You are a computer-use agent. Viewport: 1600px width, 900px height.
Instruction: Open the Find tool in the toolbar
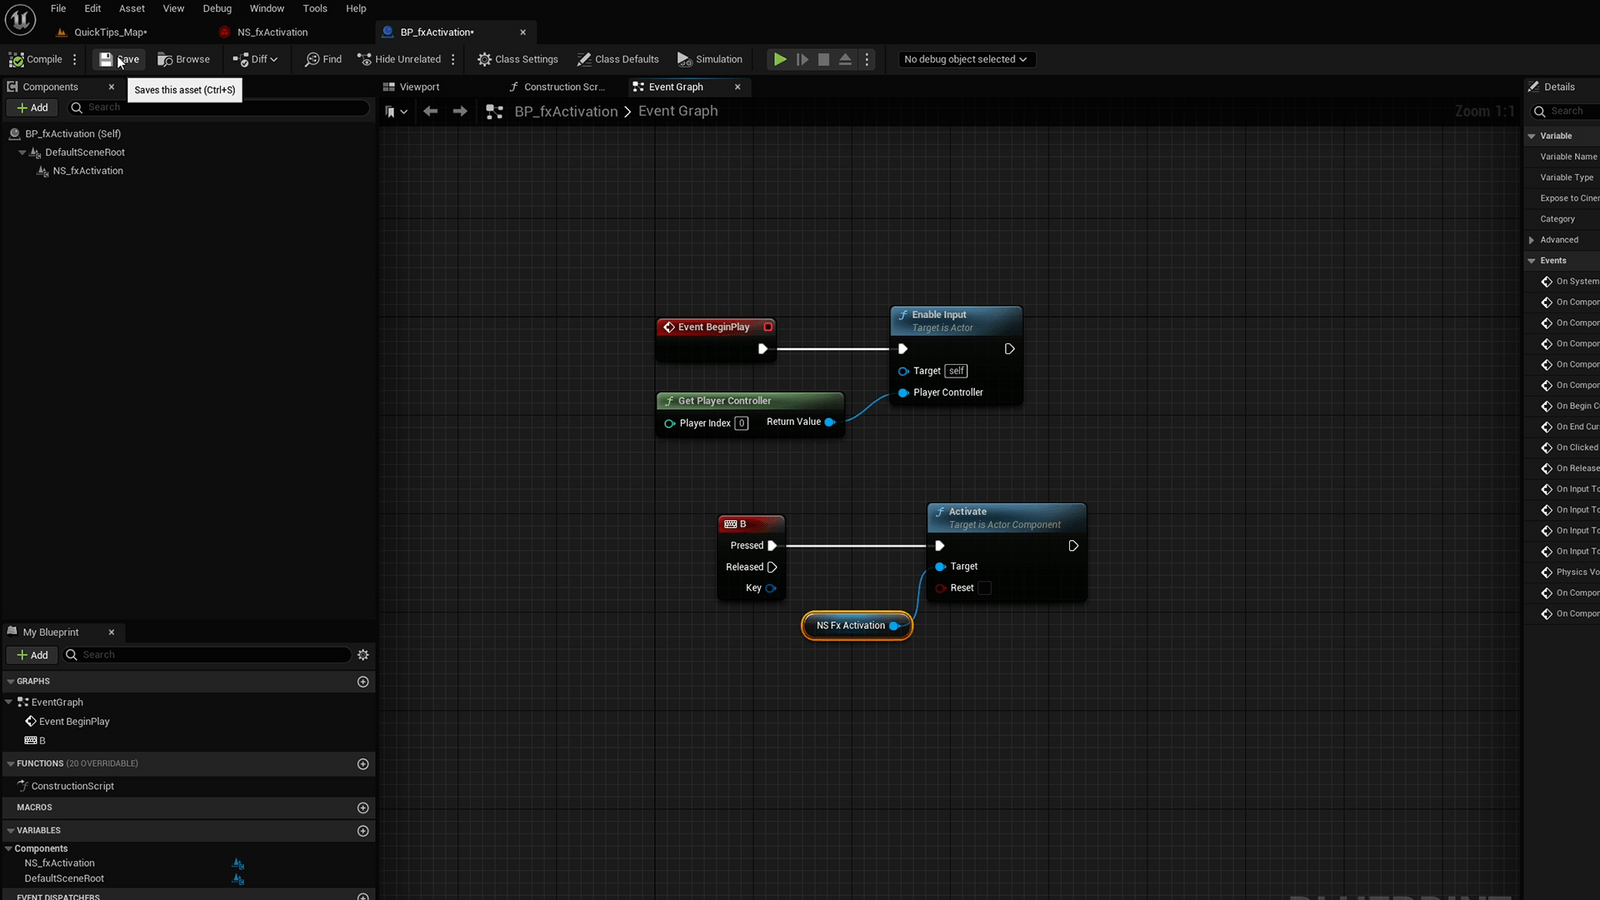pos(322,59)
